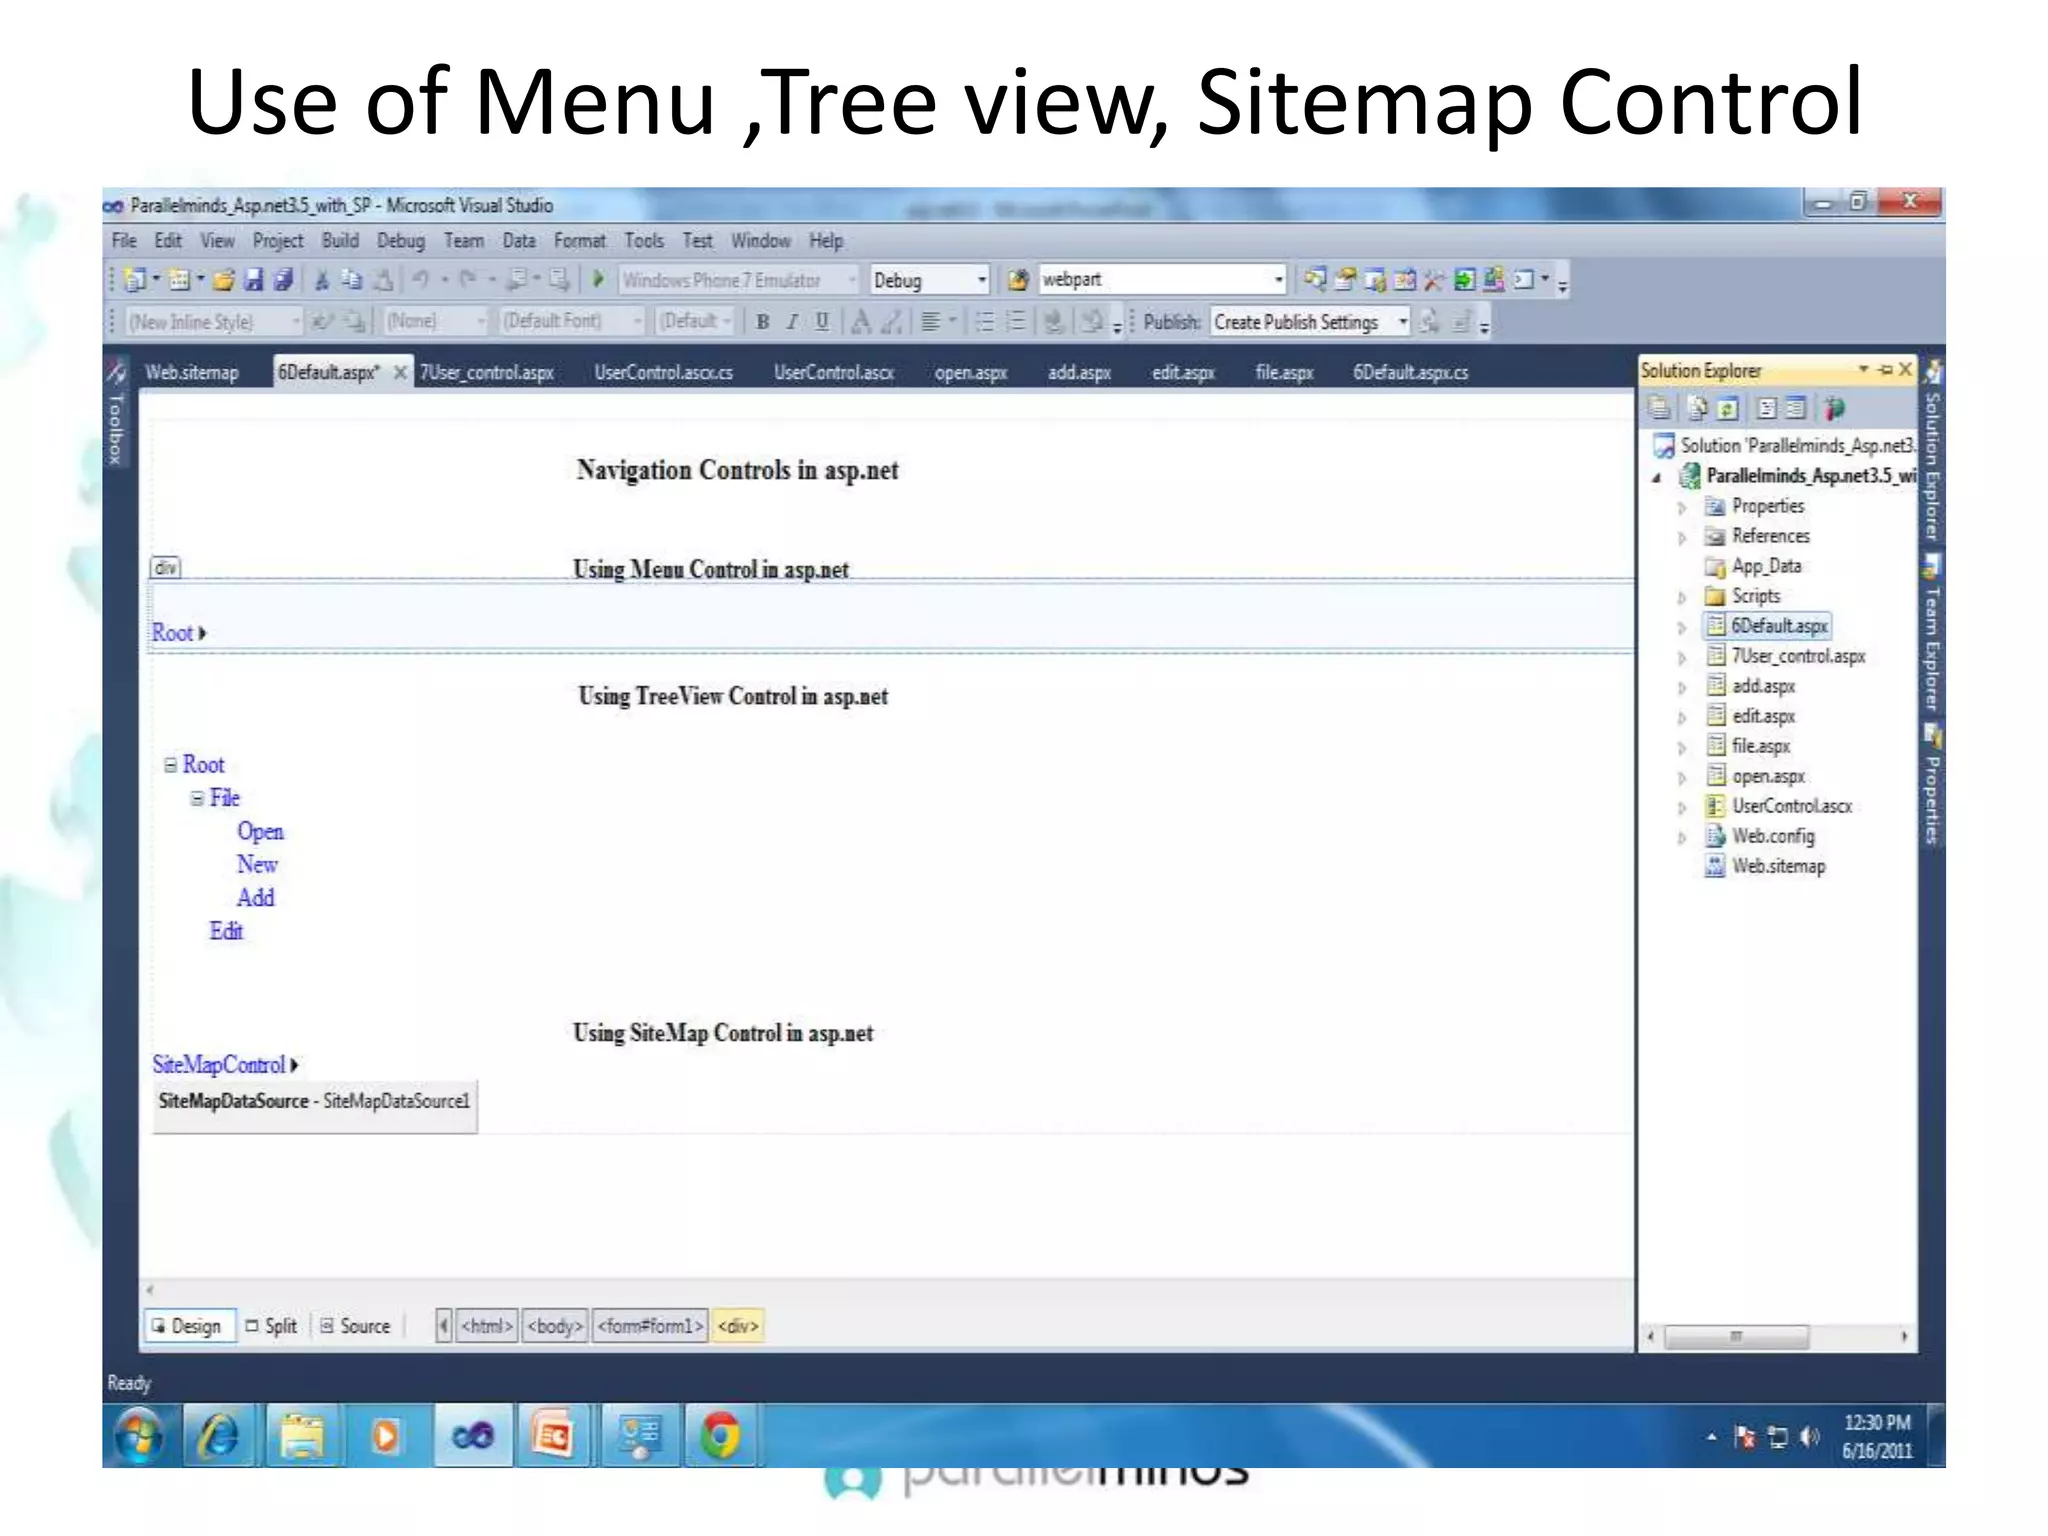Click the Save All toolbar icon
This screenshot has width=2048, height=1536.
pos(283,280)
